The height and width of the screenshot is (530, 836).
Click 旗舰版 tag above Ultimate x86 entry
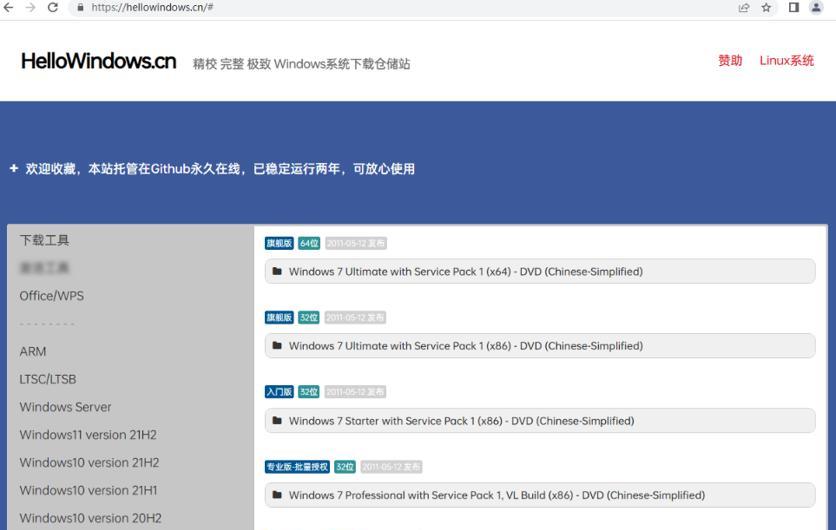279,317
